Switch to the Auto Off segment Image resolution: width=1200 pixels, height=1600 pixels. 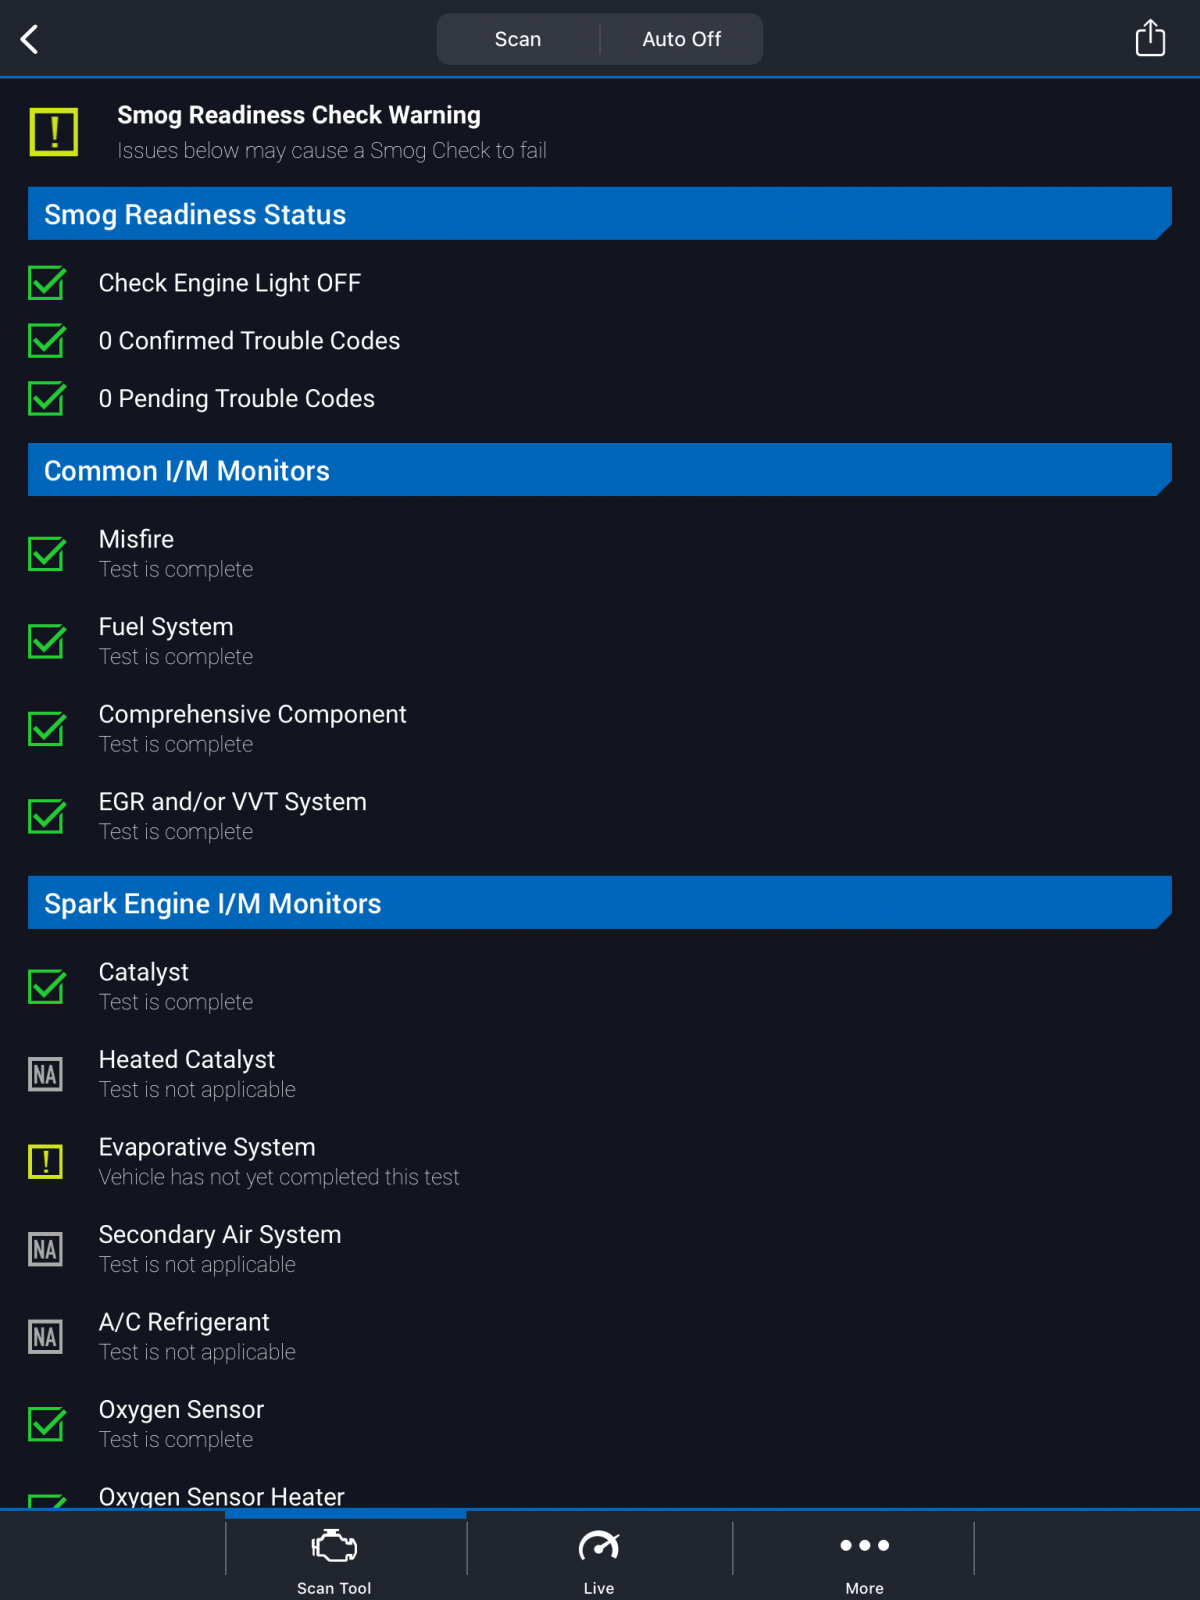tap(681, 39)
